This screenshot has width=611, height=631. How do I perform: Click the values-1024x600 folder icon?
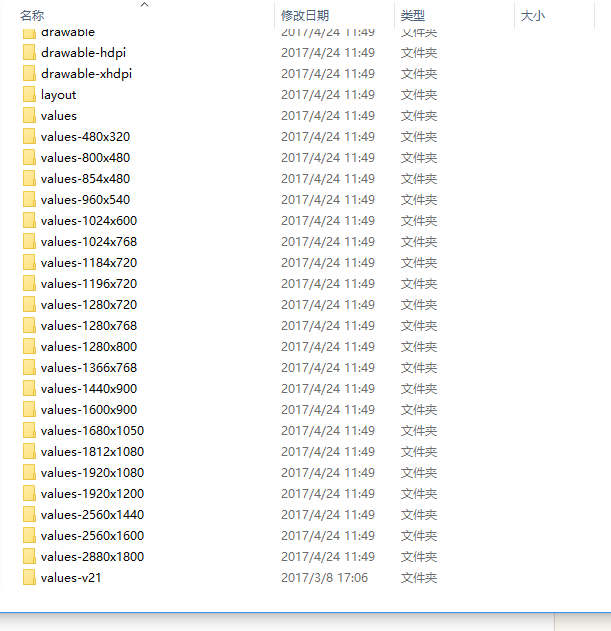coord(29,221)
